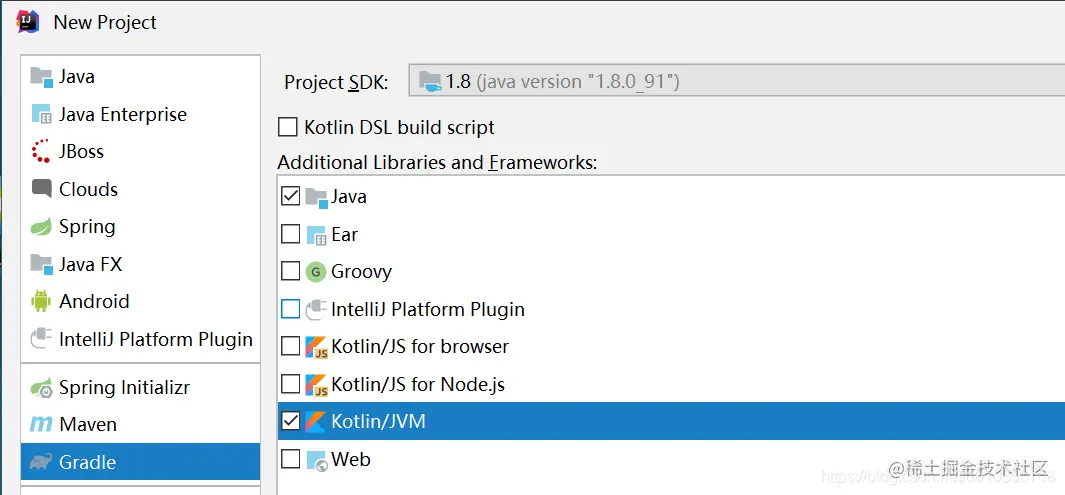Click the Groovy green circle icon

tap(316, 272)
